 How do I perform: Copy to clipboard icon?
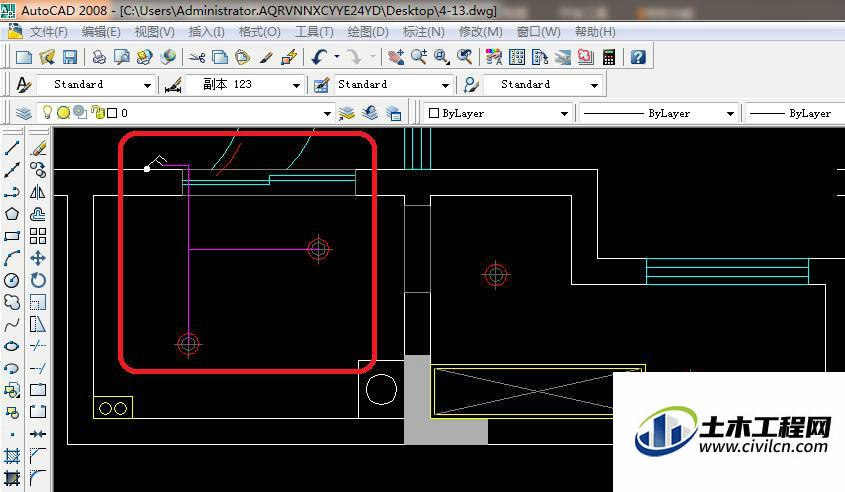(x=220, y=57)
